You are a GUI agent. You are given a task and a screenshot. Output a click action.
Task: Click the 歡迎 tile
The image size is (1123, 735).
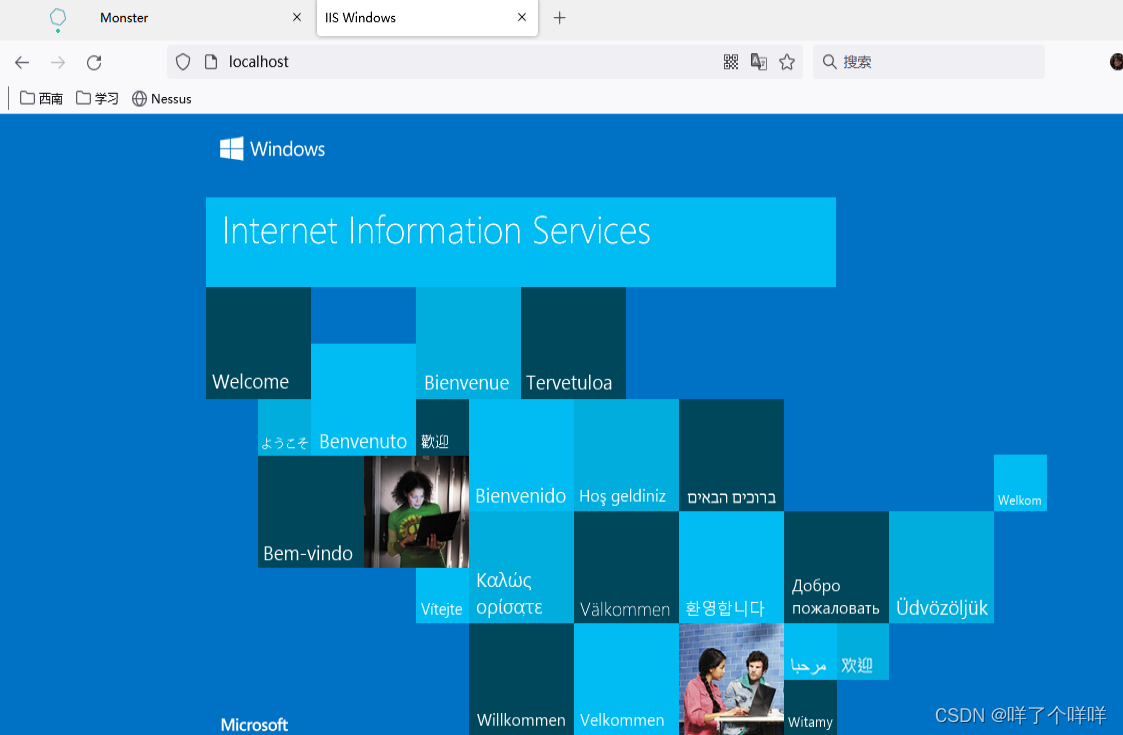(443, 427)
